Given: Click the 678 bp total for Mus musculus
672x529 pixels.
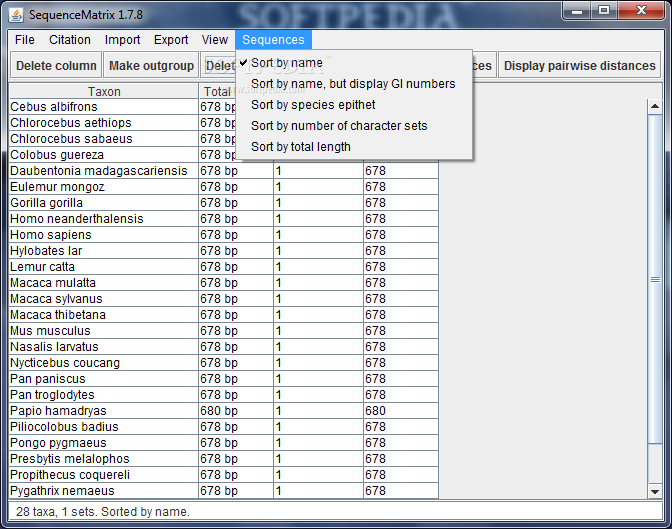Looking at the screenshot, I should [x=236, y=331].
